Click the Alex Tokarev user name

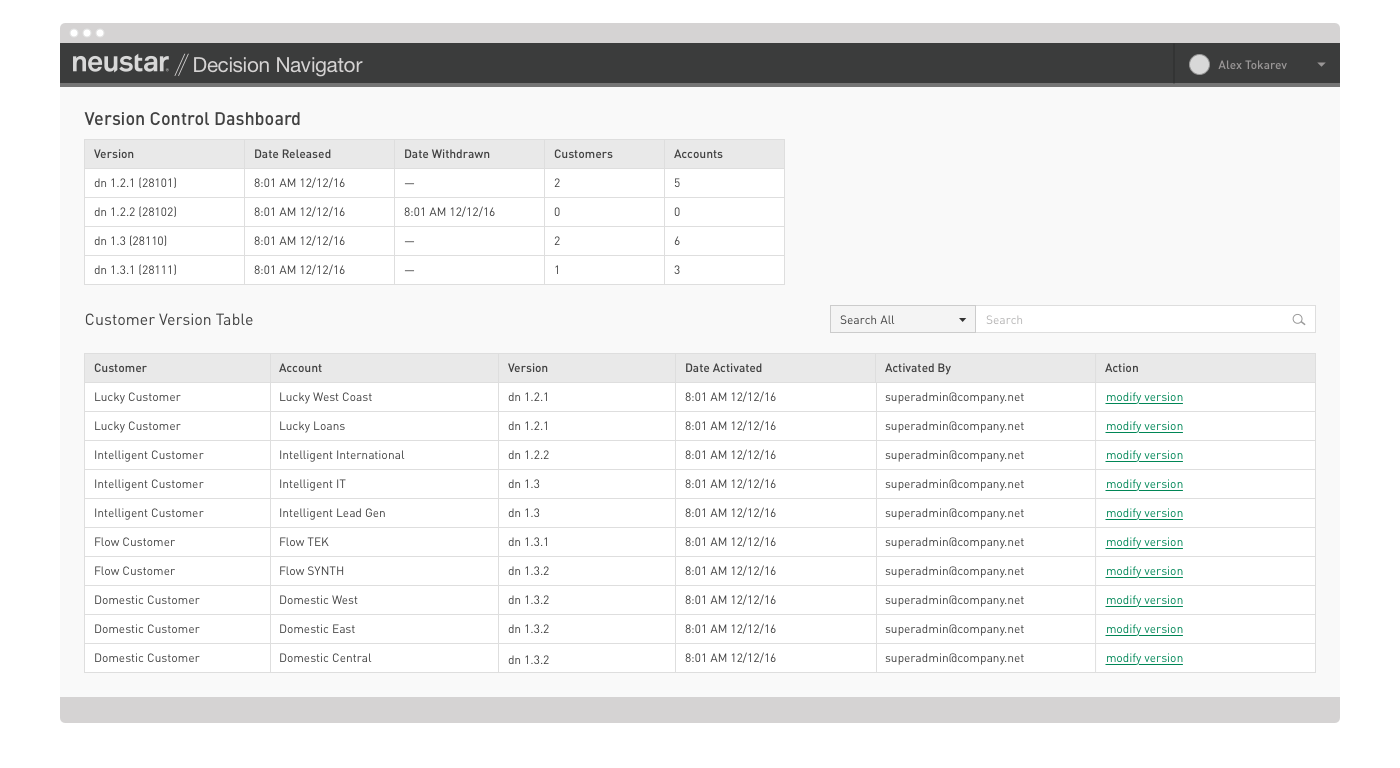pyautogui.click(x=1252, y=65)
